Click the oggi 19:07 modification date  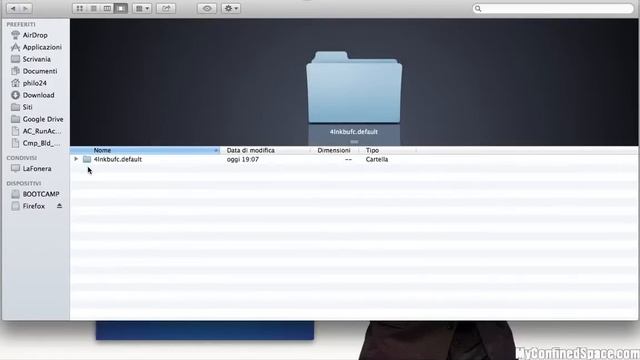(x=243, y=159)
